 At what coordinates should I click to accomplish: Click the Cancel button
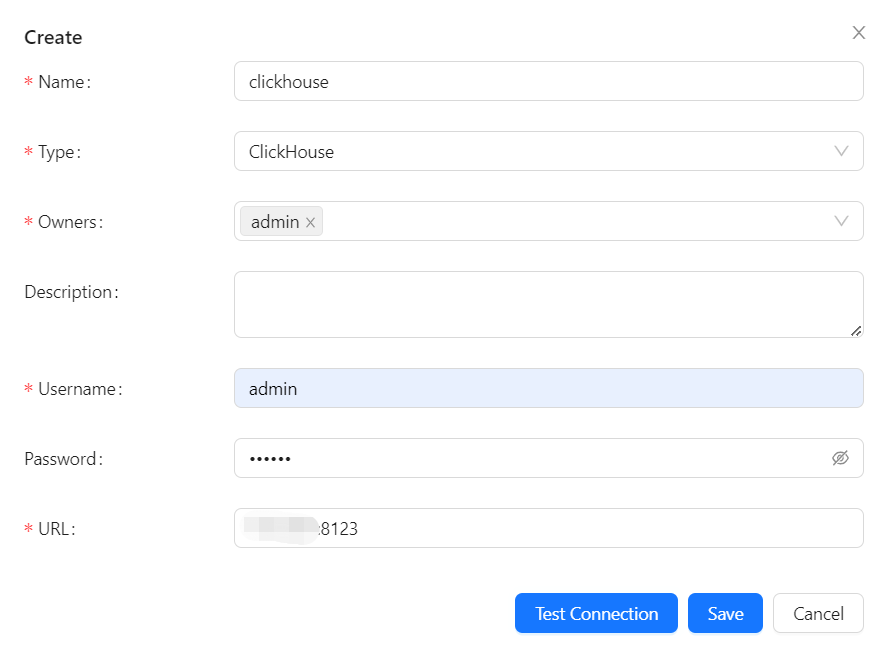[x=818, y=613]
